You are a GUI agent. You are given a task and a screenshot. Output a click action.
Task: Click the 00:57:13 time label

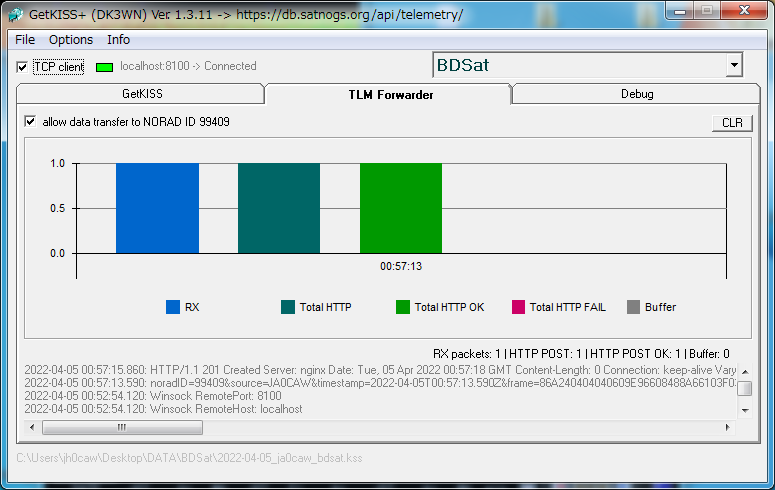[x=401, y=267]
